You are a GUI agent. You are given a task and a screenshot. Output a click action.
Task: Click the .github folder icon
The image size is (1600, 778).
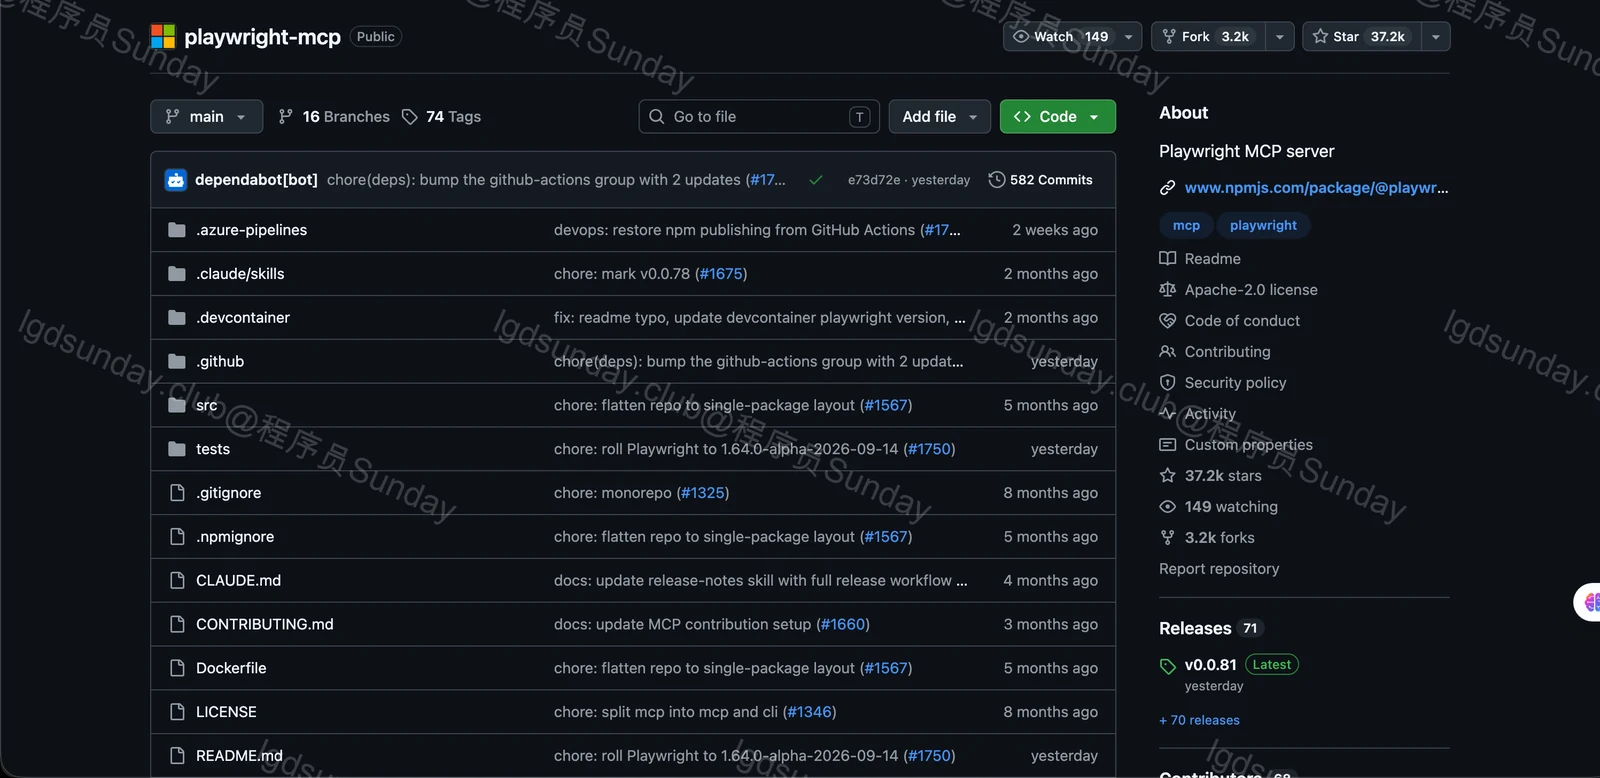177,362
